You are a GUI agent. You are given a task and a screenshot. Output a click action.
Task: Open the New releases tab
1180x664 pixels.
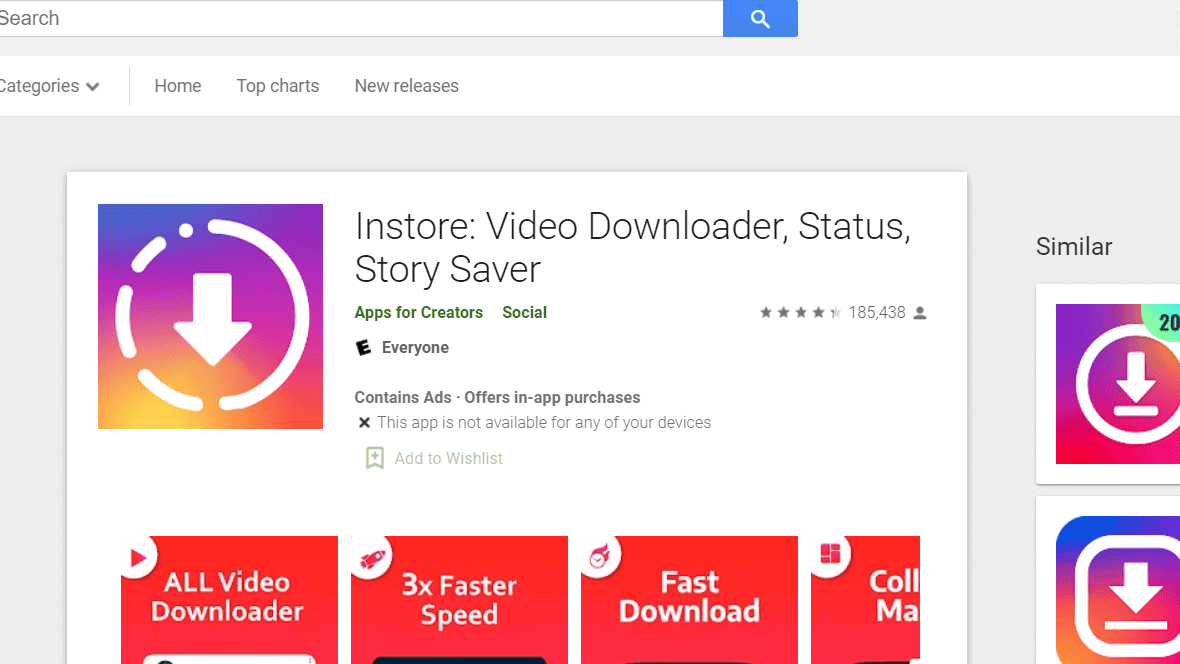pos(406,86)
